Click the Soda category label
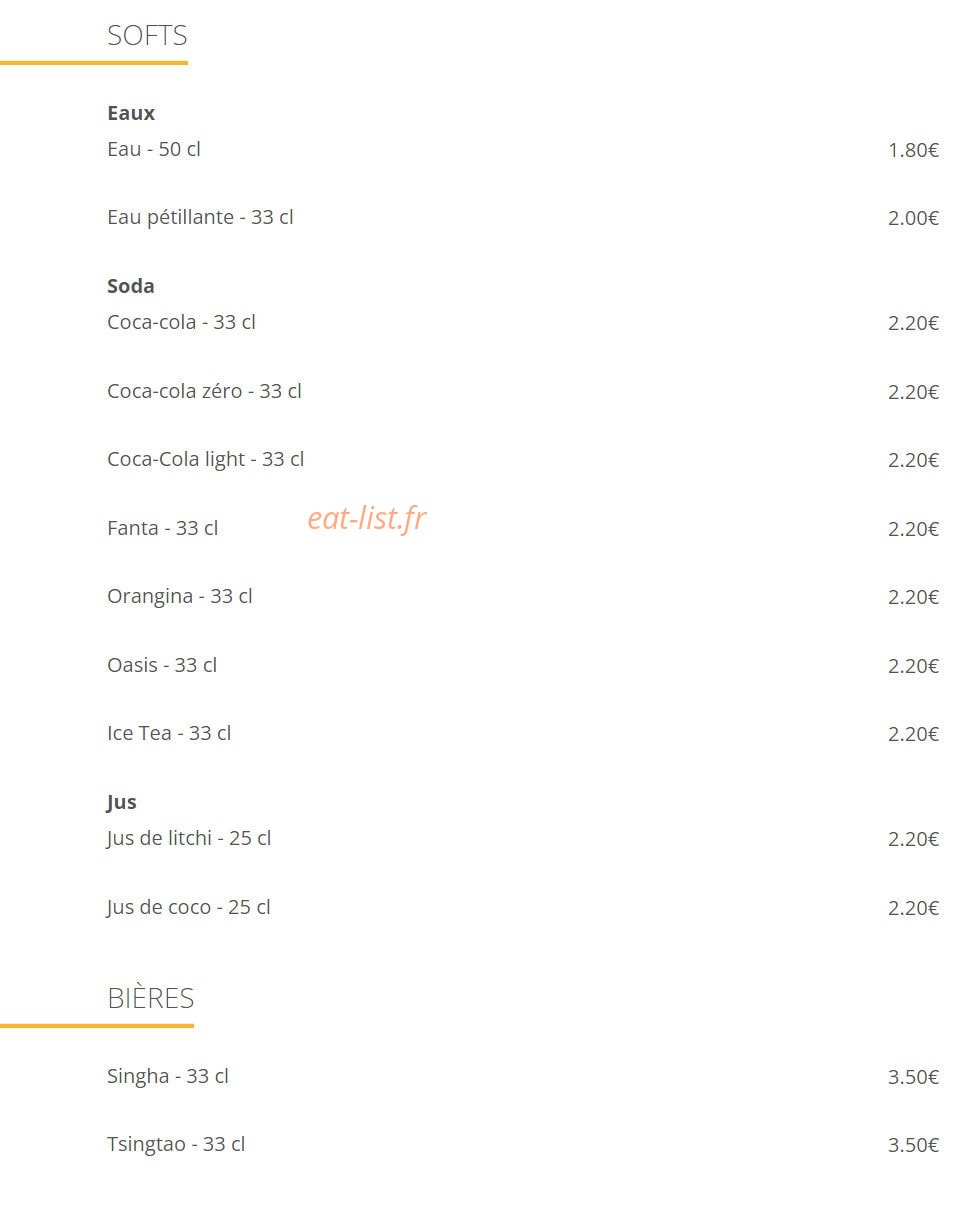 tap(131, 286)
